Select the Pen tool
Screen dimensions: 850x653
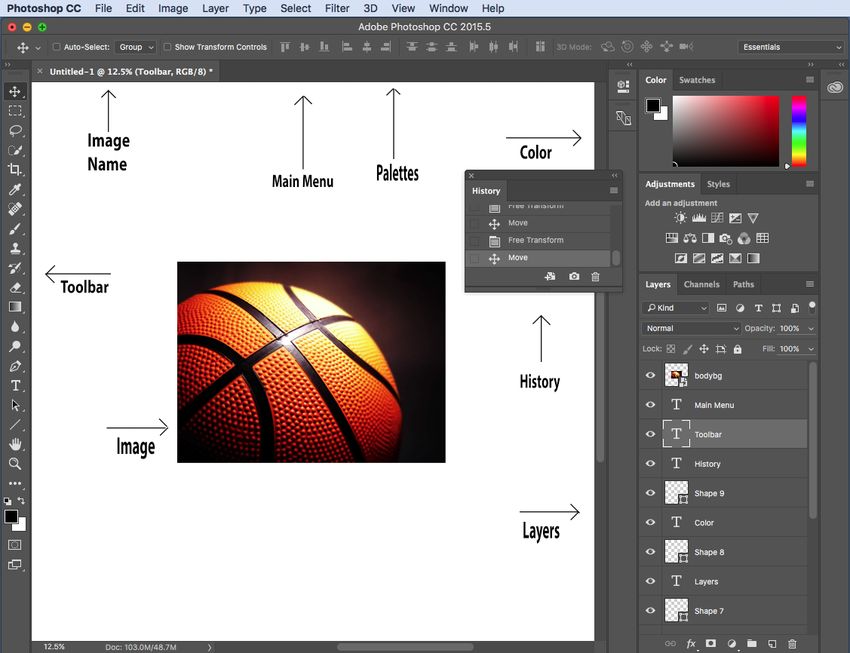pos(15,366)
